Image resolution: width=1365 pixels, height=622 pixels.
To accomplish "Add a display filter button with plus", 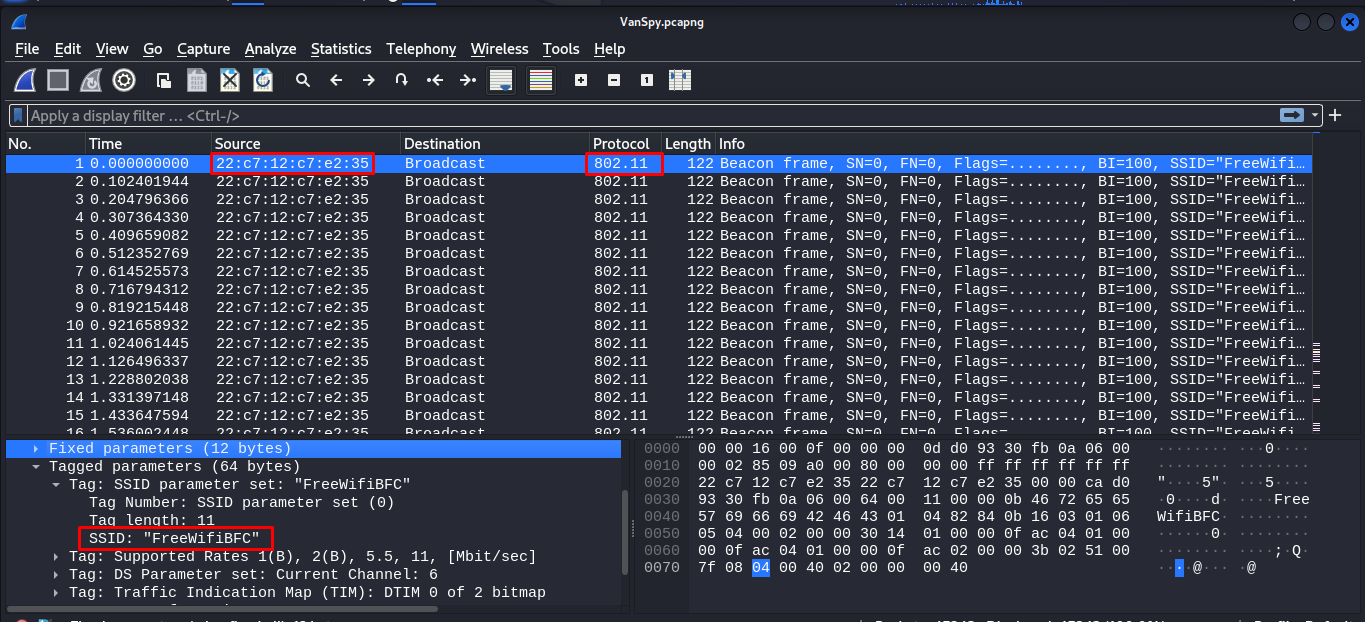I will (x=1334, y=115).
